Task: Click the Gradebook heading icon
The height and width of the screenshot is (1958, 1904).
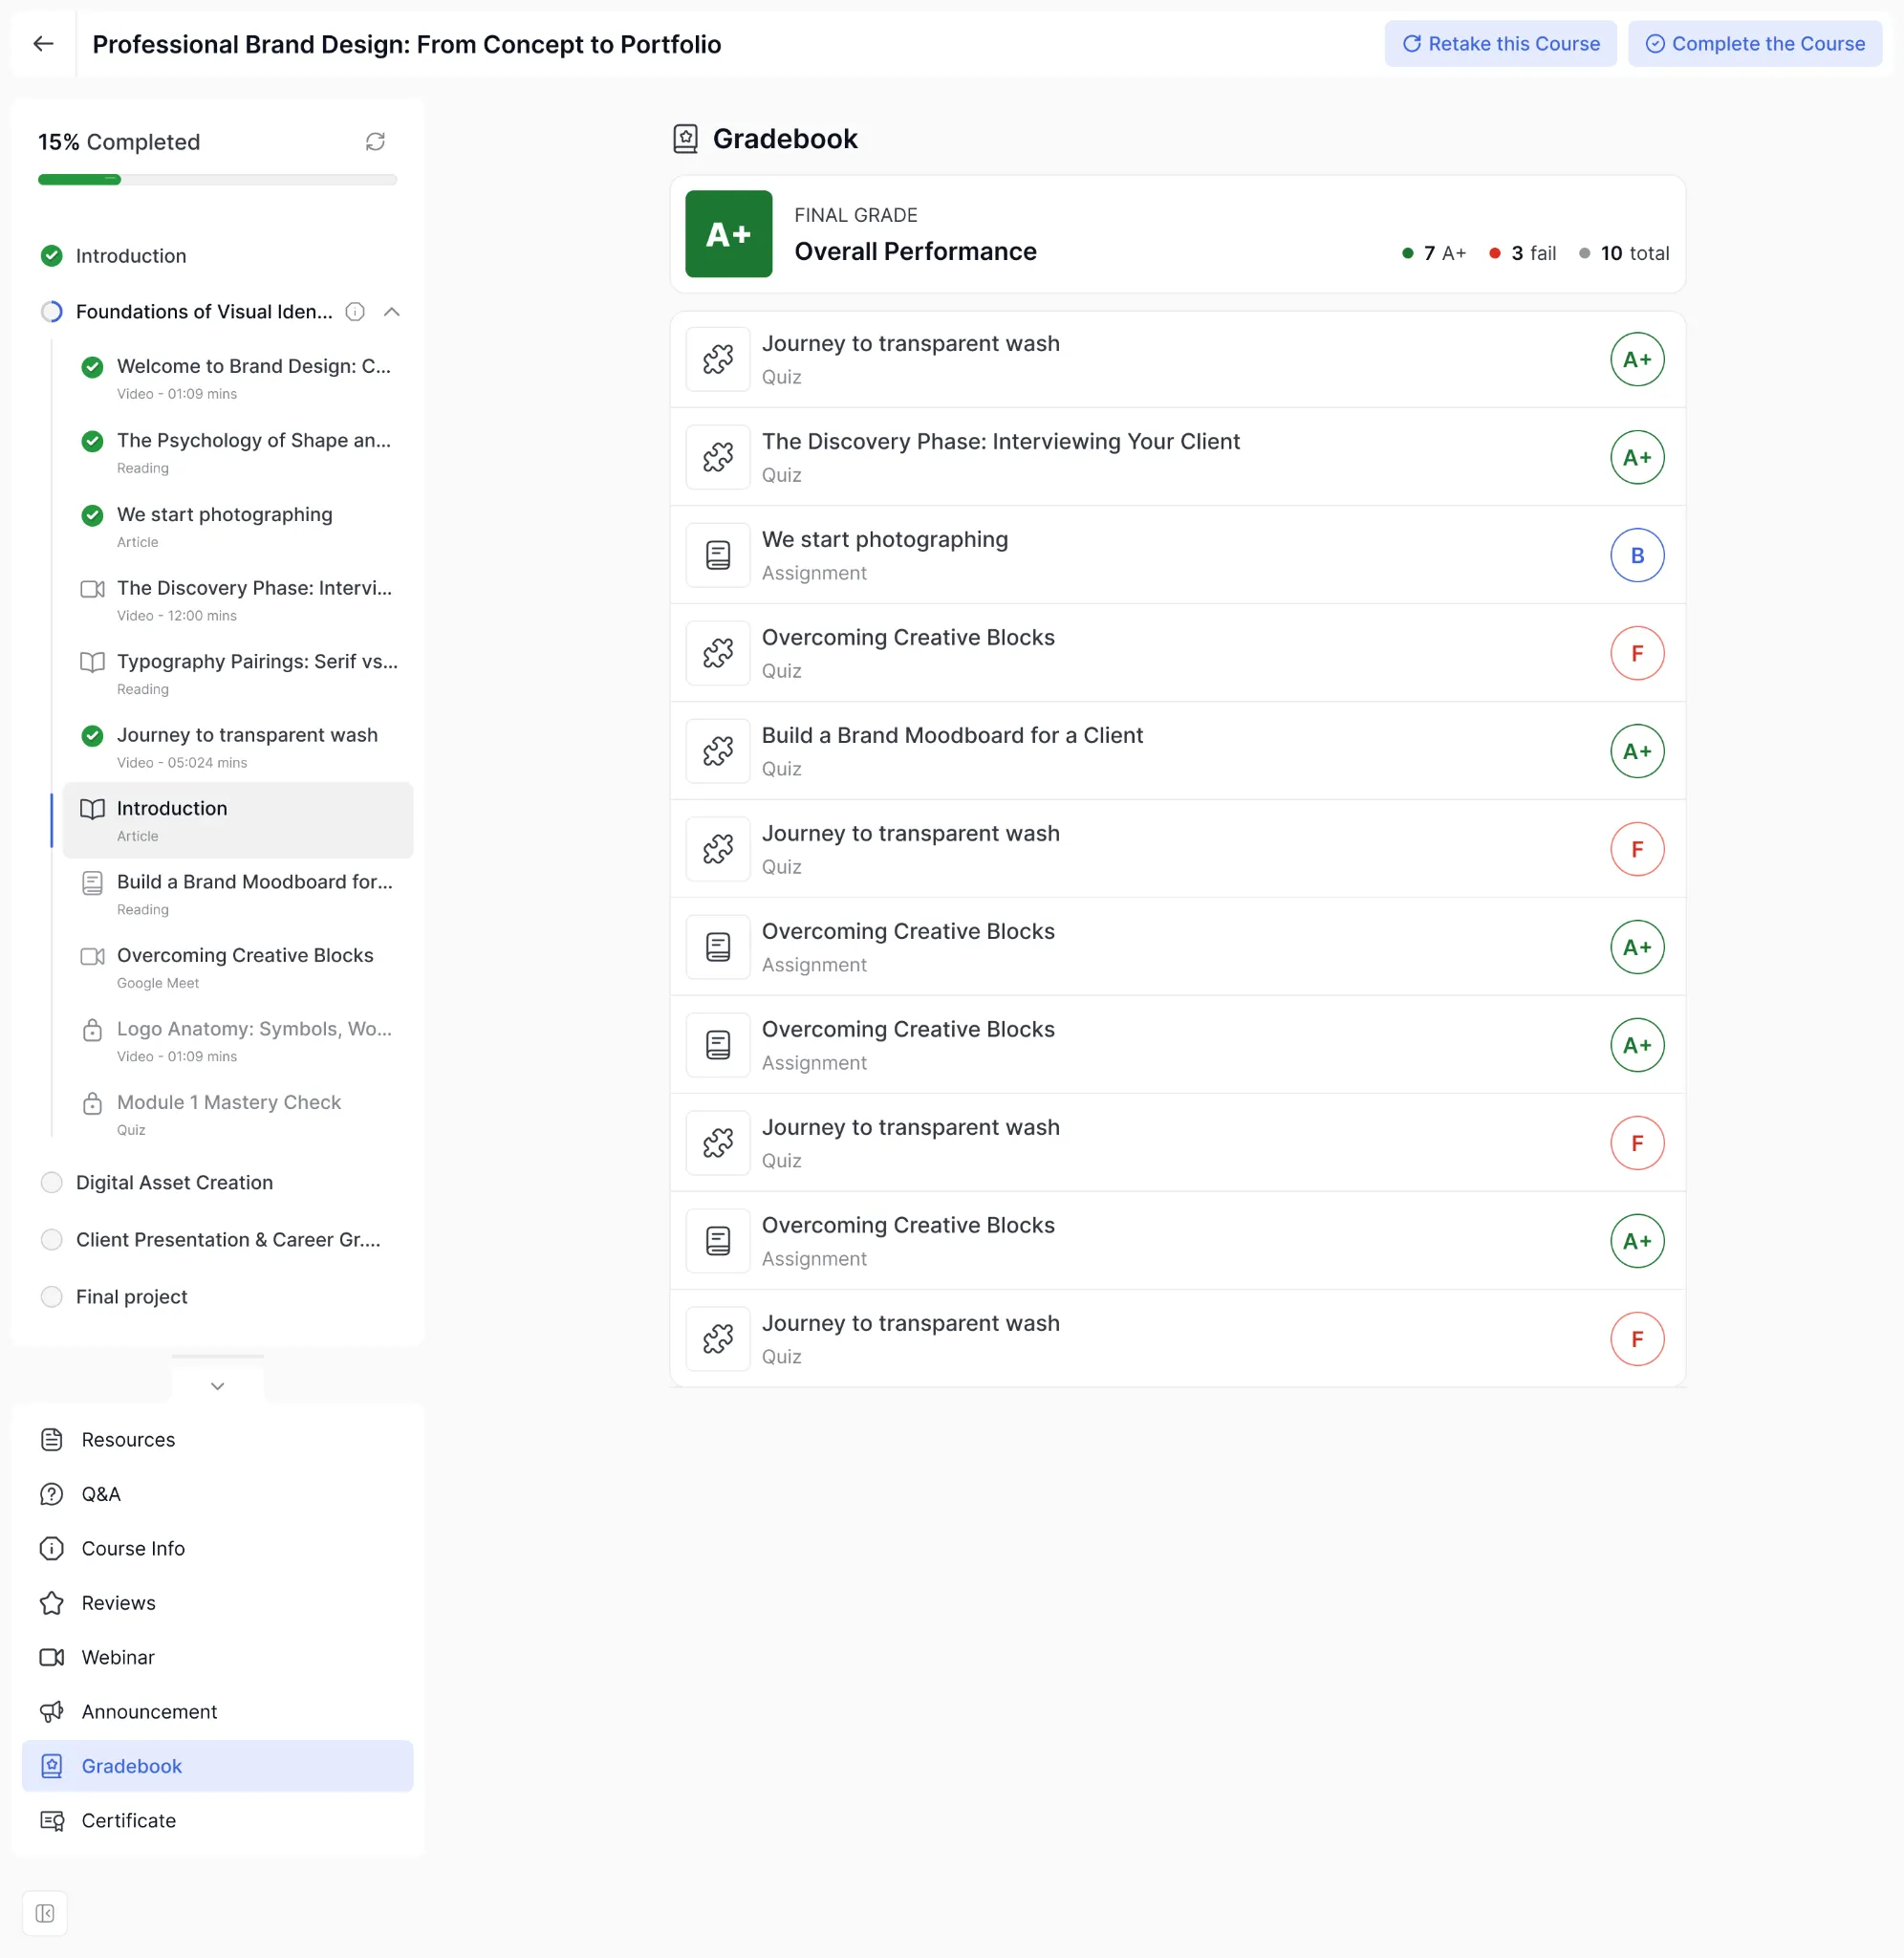Action: (x=685, y=139)
